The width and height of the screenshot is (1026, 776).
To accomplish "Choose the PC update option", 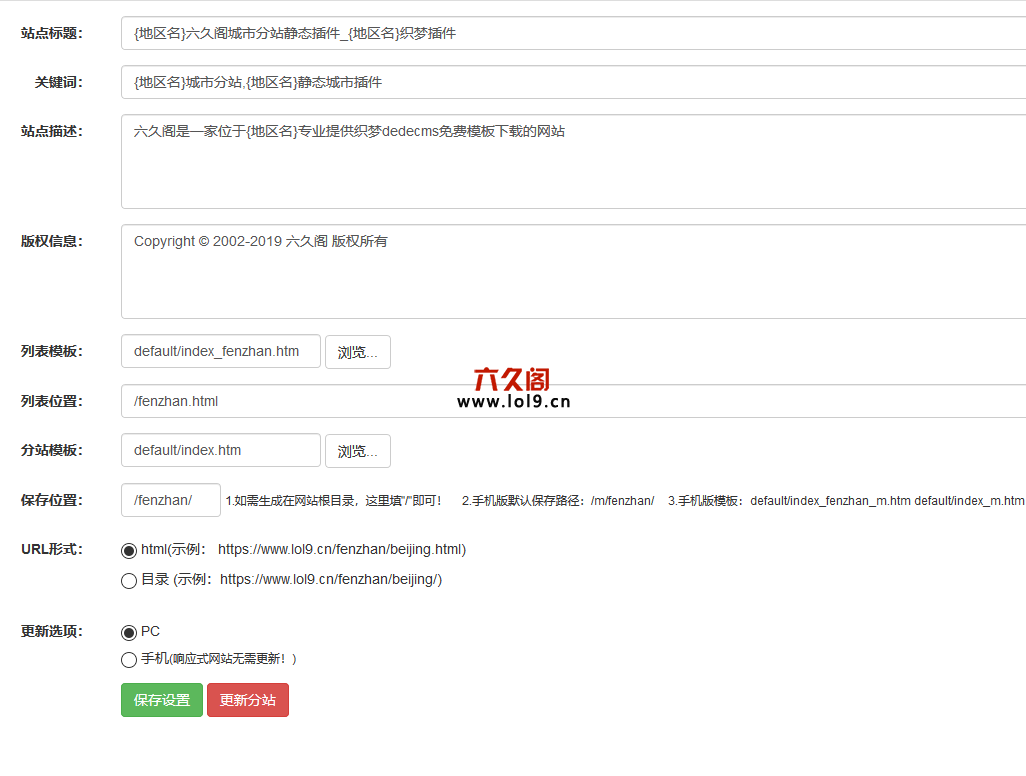I will pyautogui.click(x=129, y=633).
